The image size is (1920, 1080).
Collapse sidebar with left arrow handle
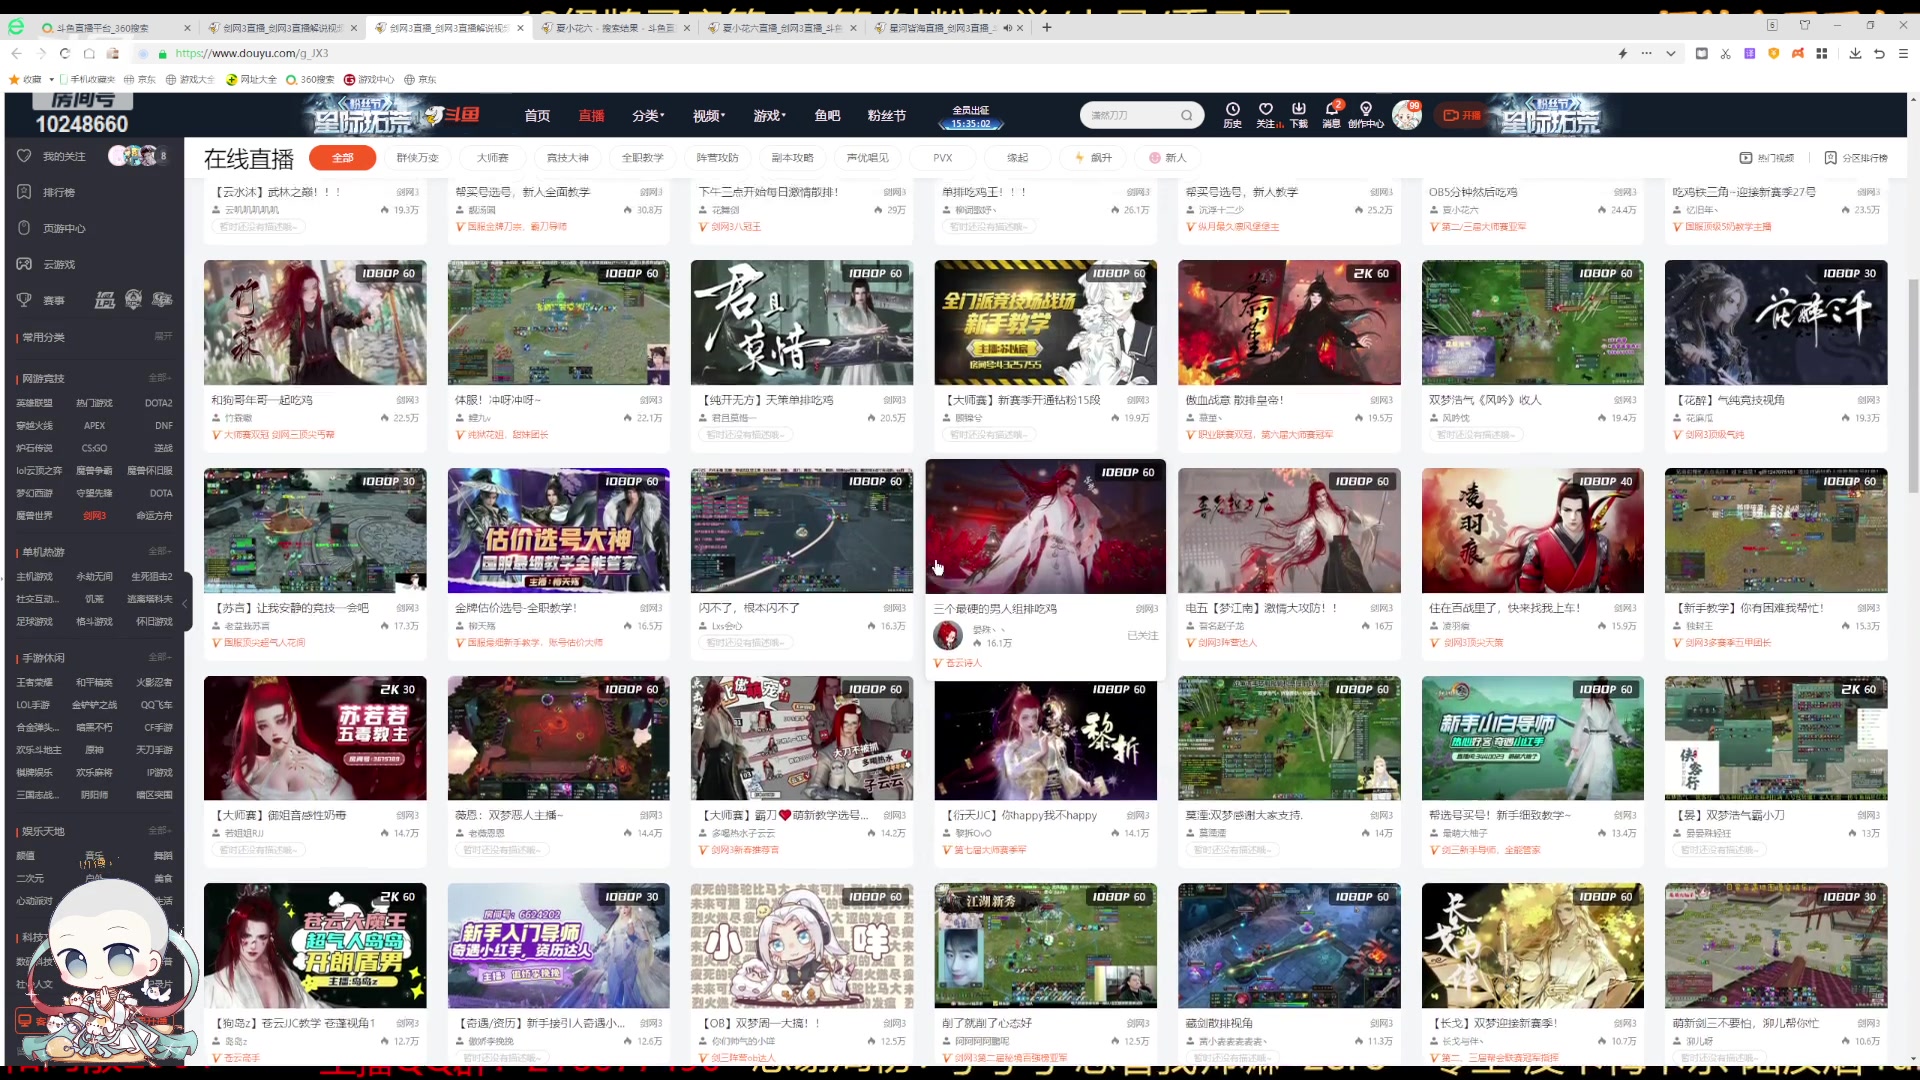185,603
